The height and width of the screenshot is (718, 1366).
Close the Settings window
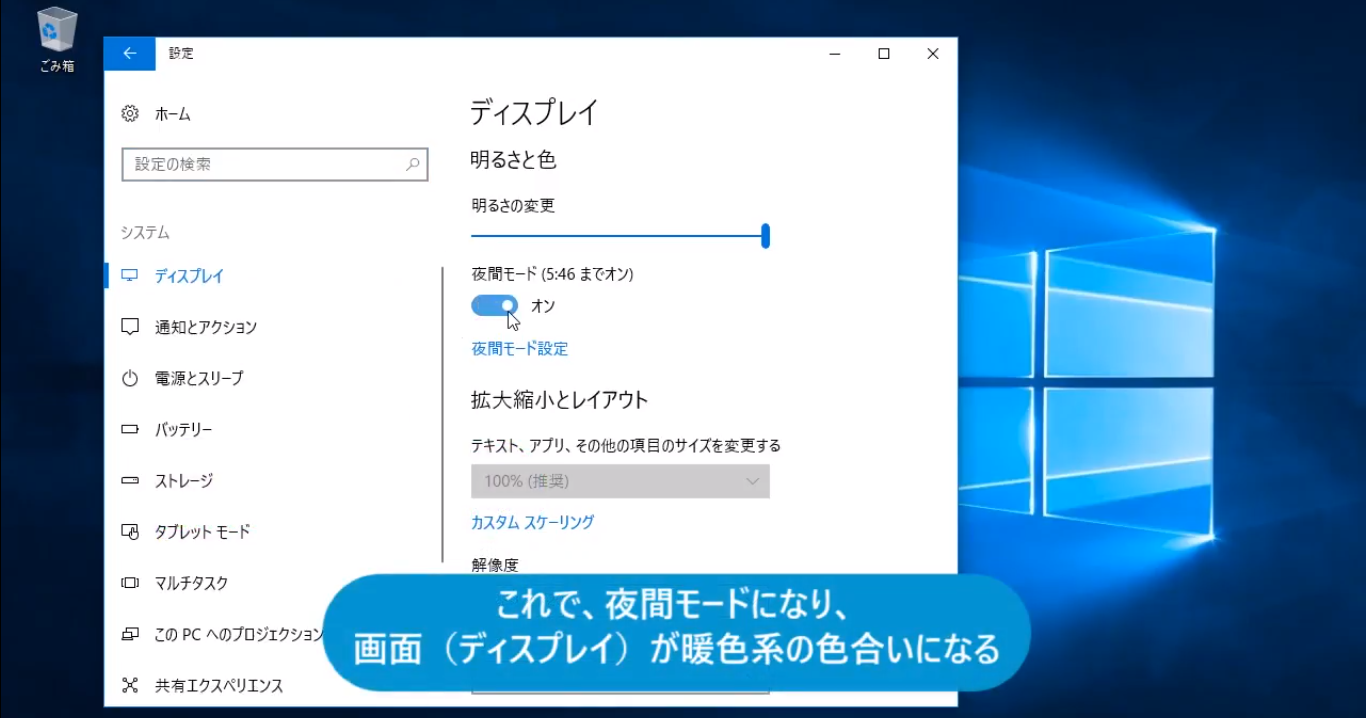[933, 54]
